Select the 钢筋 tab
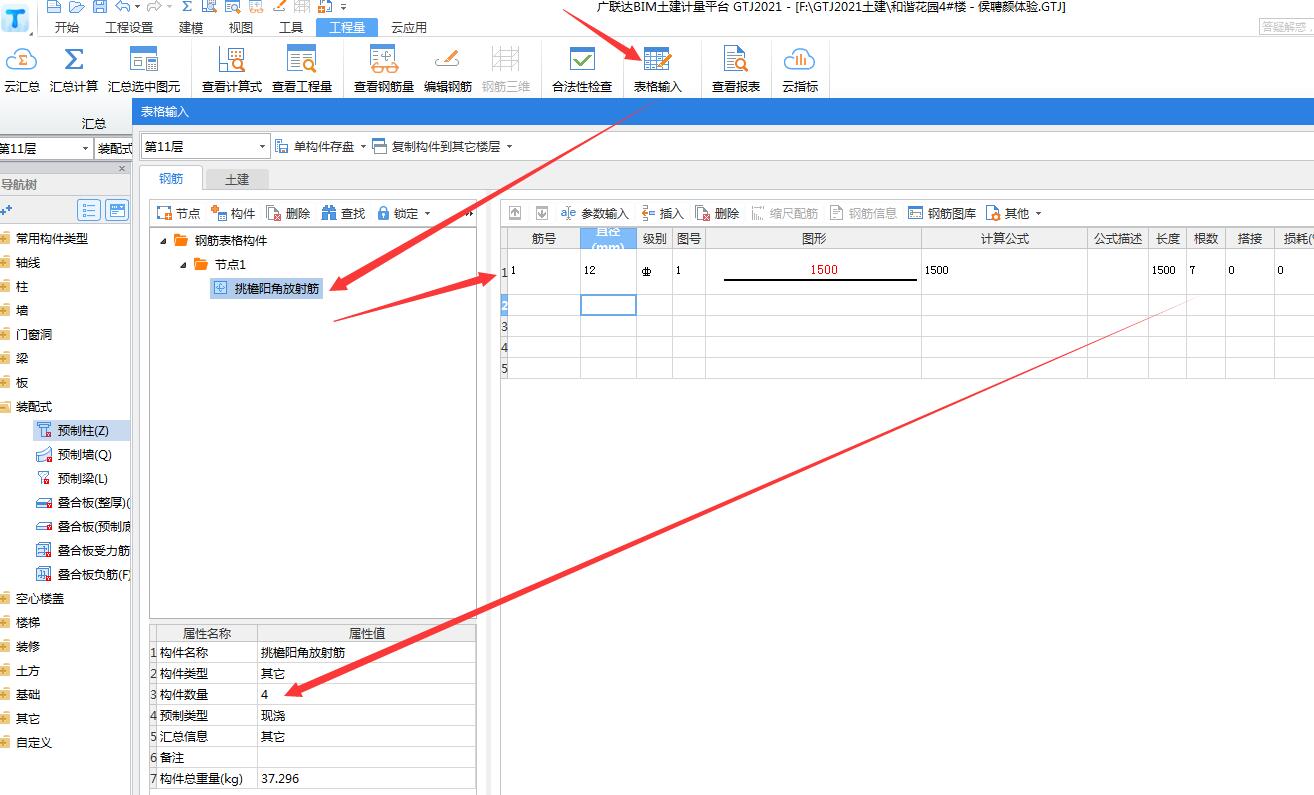The image size is (1314, 795). tap(171, 179)
